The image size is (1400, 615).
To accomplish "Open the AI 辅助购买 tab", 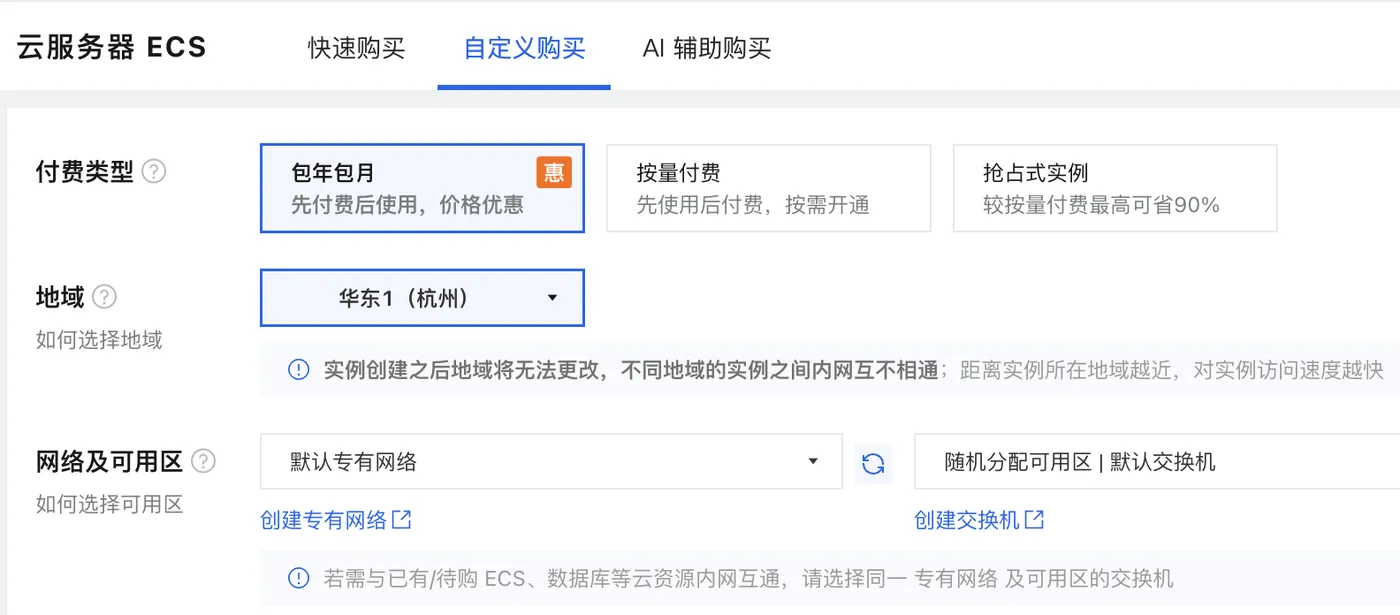I will [x=707, y=48].
